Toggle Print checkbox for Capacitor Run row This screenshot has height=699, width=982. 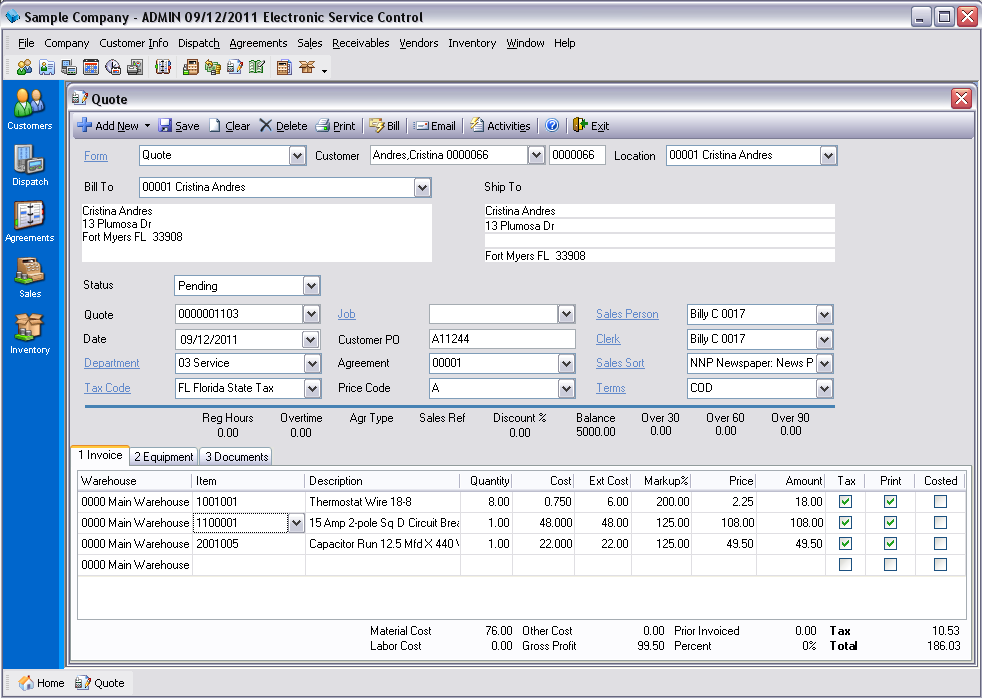pos(890,543)
